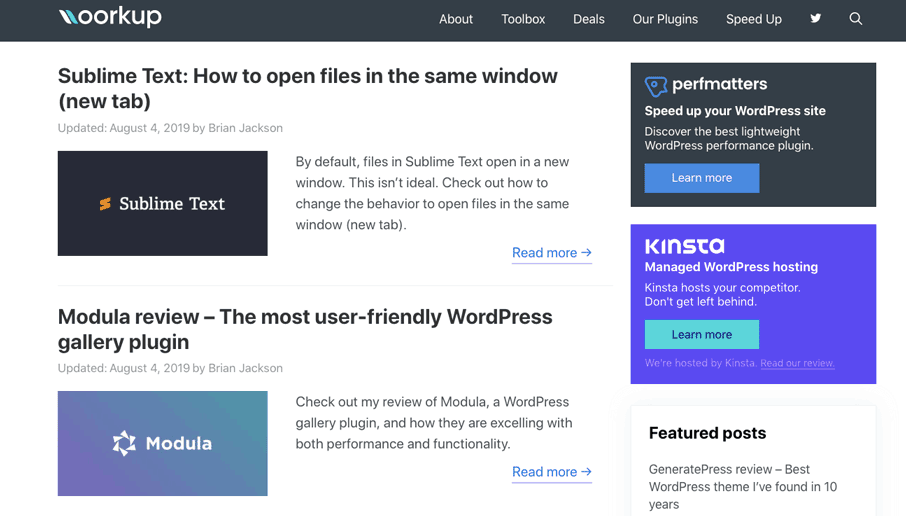Open the woorkup logo homepage
906x516 pixels.
coord(110,17)
